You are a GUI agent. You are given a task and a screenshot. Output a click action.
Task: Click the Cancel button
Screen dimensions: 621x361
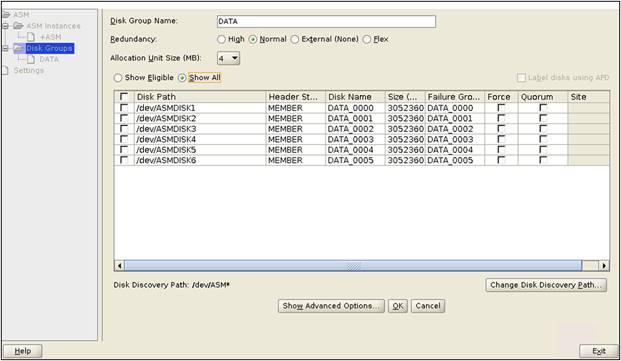tap(428, 306)
